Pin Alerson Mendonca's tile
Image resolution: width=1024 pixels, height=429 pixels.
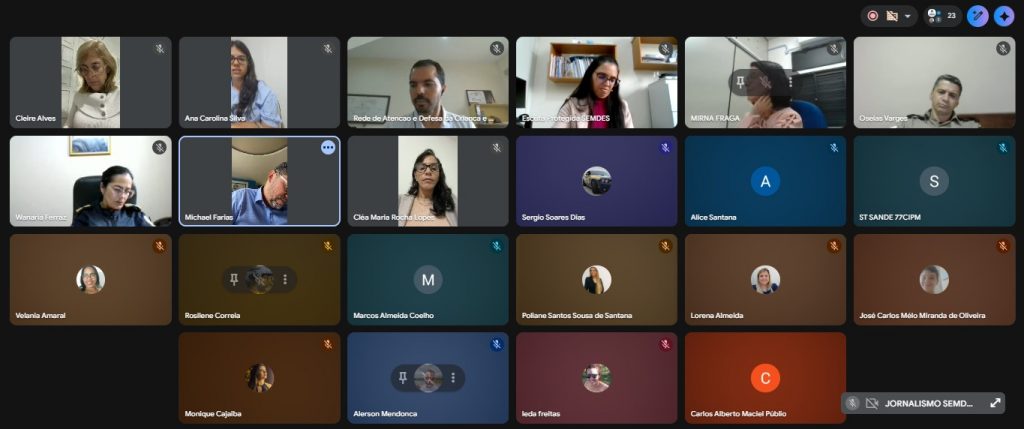point(402,377)
